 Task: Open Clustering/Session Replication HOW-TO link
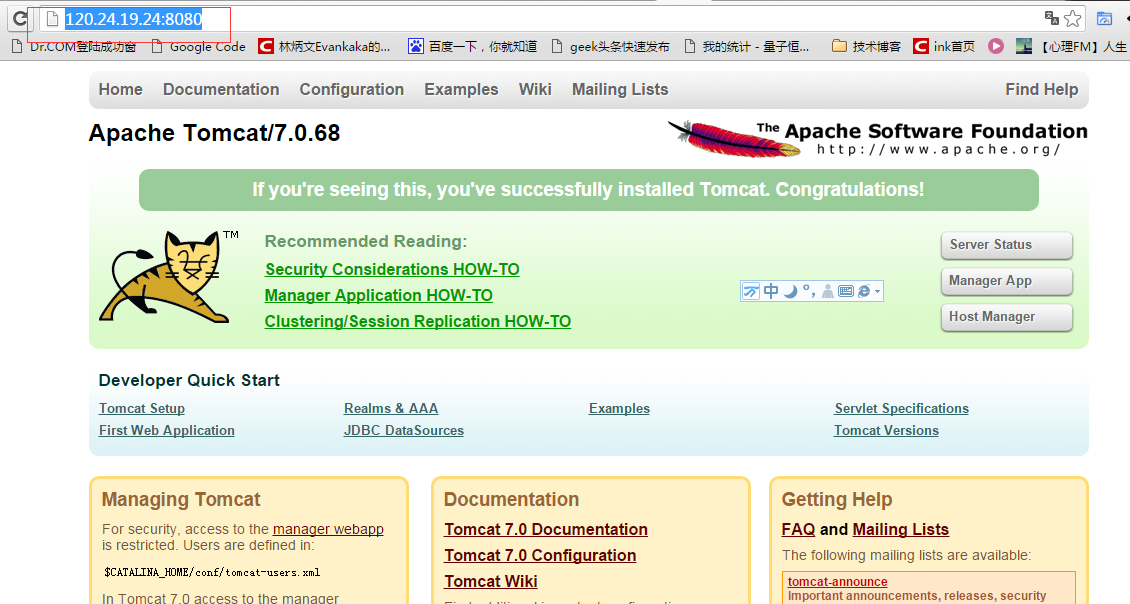pos(418,321)
